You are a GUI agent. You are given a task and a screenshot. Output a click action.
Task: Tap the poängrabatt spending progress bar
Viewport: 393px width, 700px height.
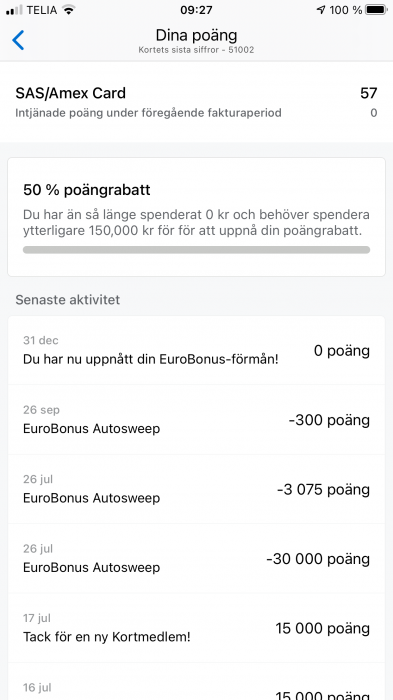[196, 250]
